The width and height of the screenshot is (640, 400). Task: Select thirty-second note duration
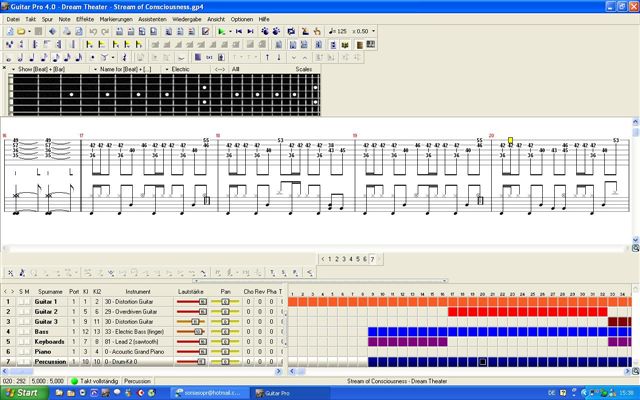[67, 58]
